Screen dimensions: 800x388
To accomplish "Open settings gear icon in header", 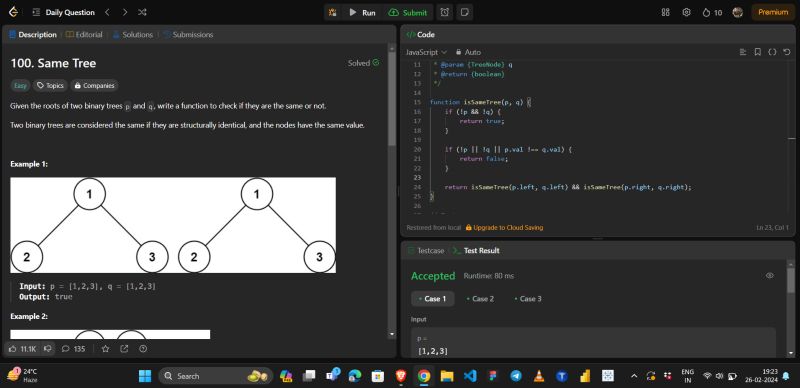I will [686, 12].
